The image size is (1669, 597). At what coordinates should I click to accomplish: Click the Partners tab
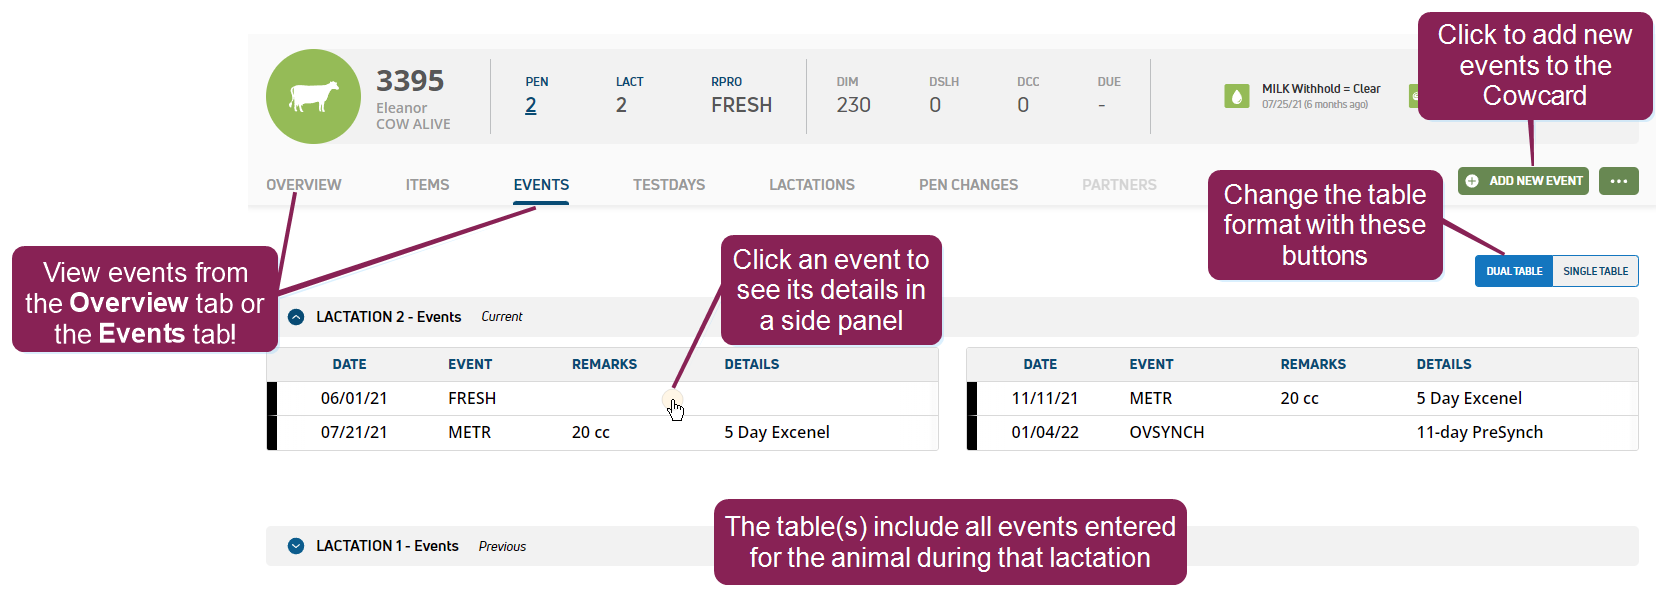(x=1119, y=185)
